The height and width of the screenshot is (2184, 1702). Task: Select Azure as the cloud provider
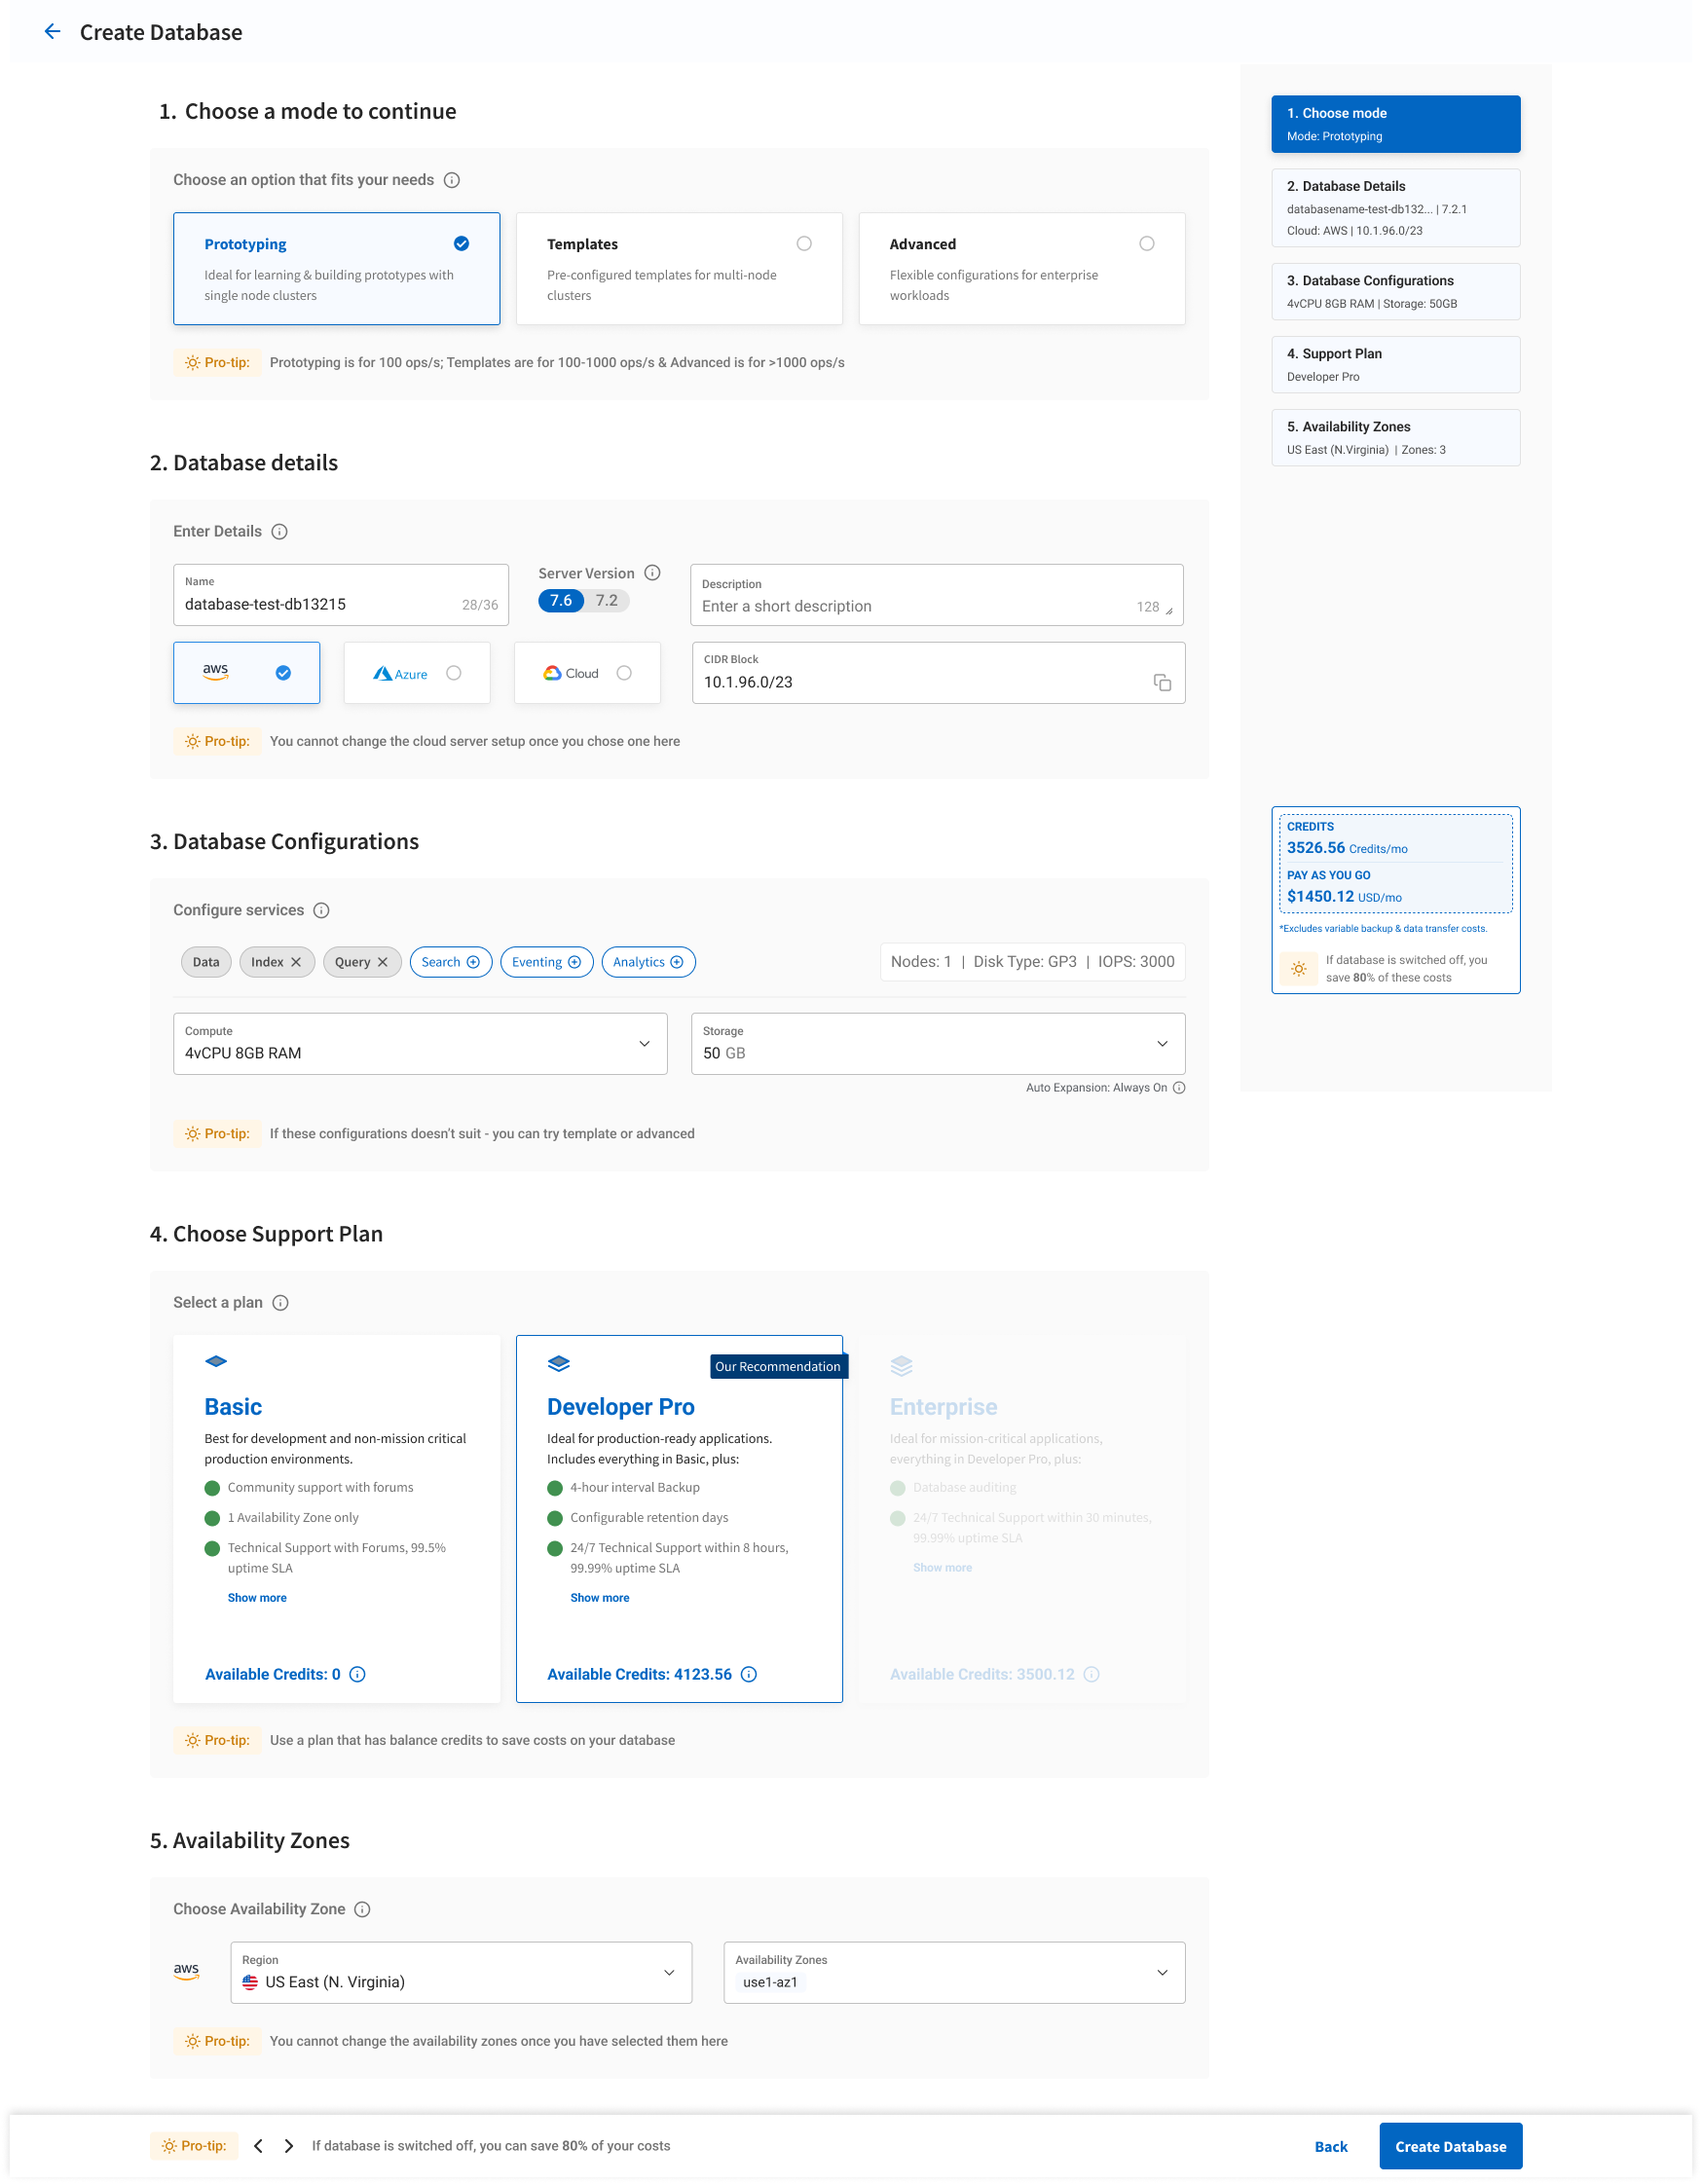click(451, 673)
